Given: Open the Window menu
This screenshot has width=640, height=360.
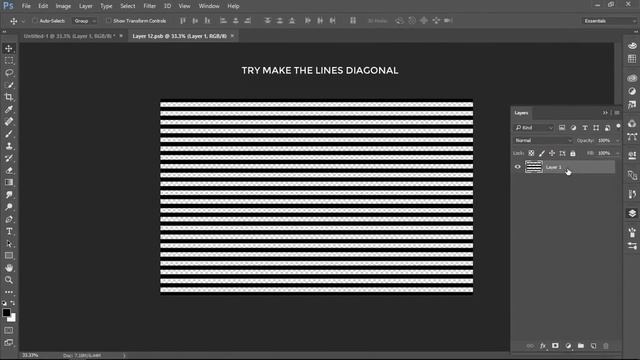Looking at the screenshot, I should point(209,6).
